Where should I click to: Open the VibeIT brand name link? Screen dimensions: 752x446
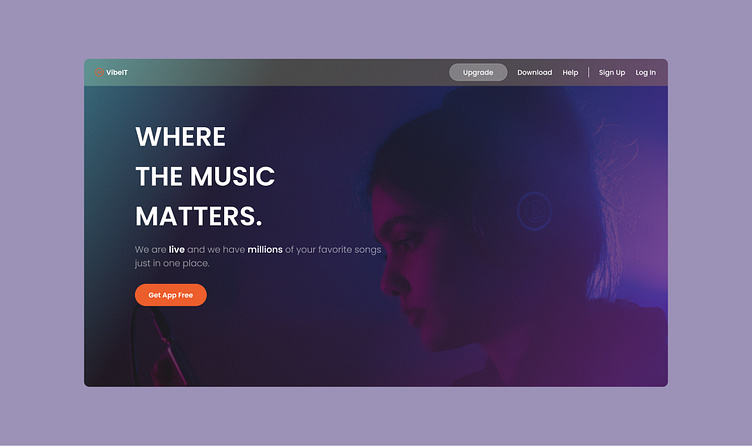pyautogui.click(x=117, y=72)
